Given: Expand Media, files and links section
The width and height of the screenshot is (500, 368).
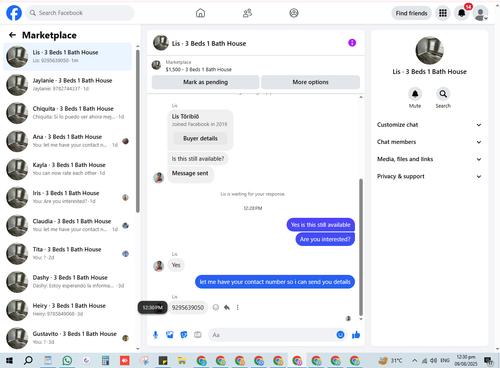Looking at the screenshot, I should [429, 159].
